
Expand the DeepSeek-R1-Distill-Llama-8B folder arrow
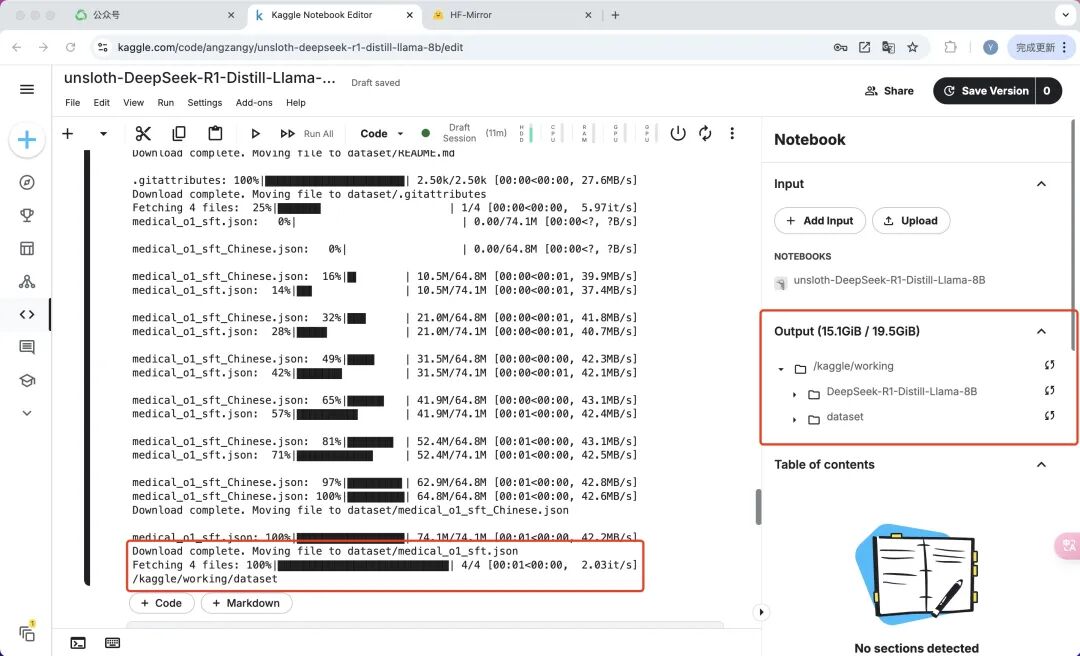[x=794, y=394]
